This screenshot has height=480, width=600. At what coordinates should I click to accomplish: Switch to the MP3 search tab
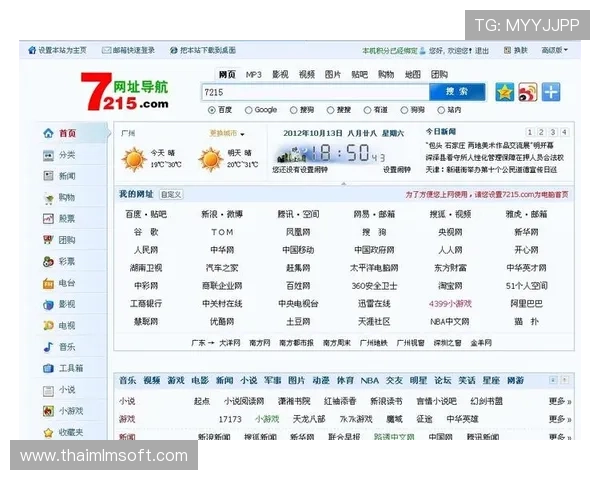click(253, 75)
